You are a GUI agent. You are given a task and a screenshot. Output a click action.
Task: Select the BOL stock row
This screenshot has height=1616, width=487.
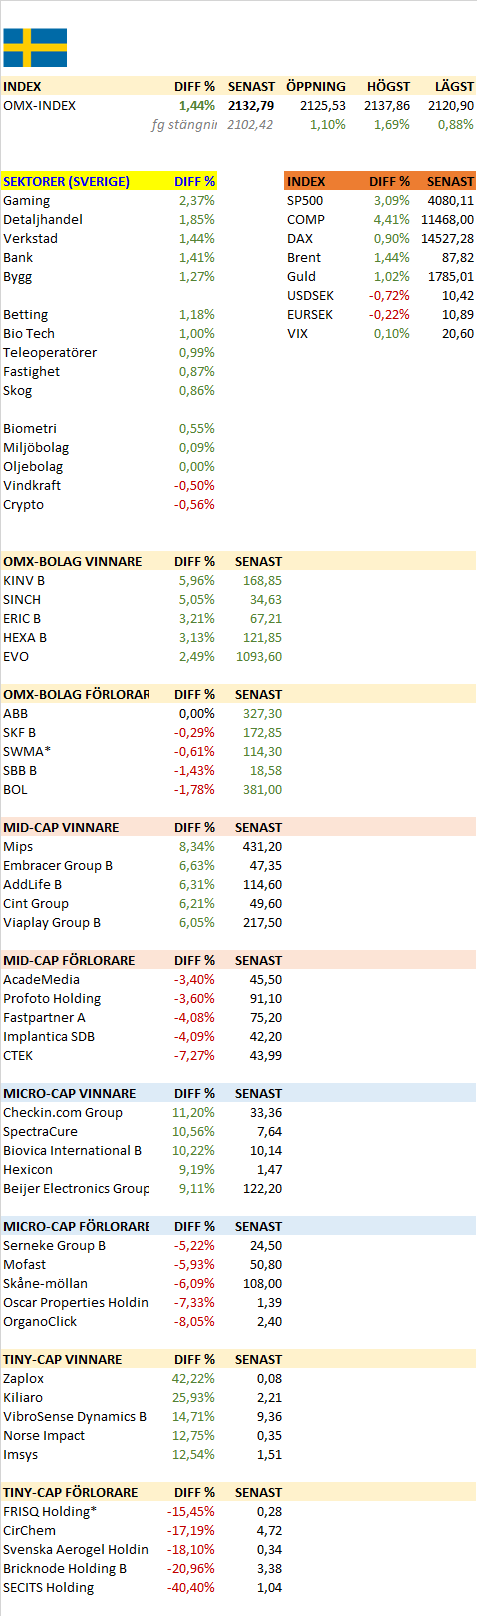click(x=143, y=789)
